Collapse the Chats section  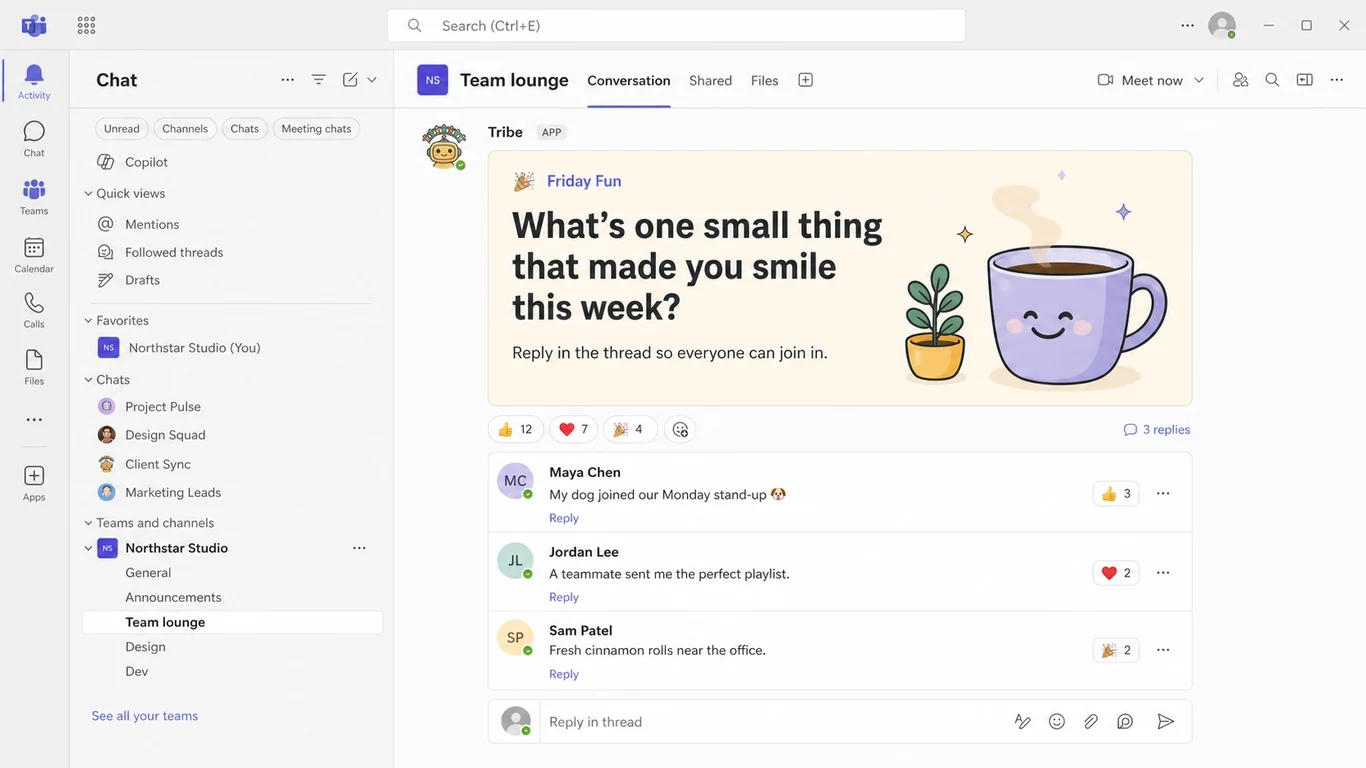88,380
